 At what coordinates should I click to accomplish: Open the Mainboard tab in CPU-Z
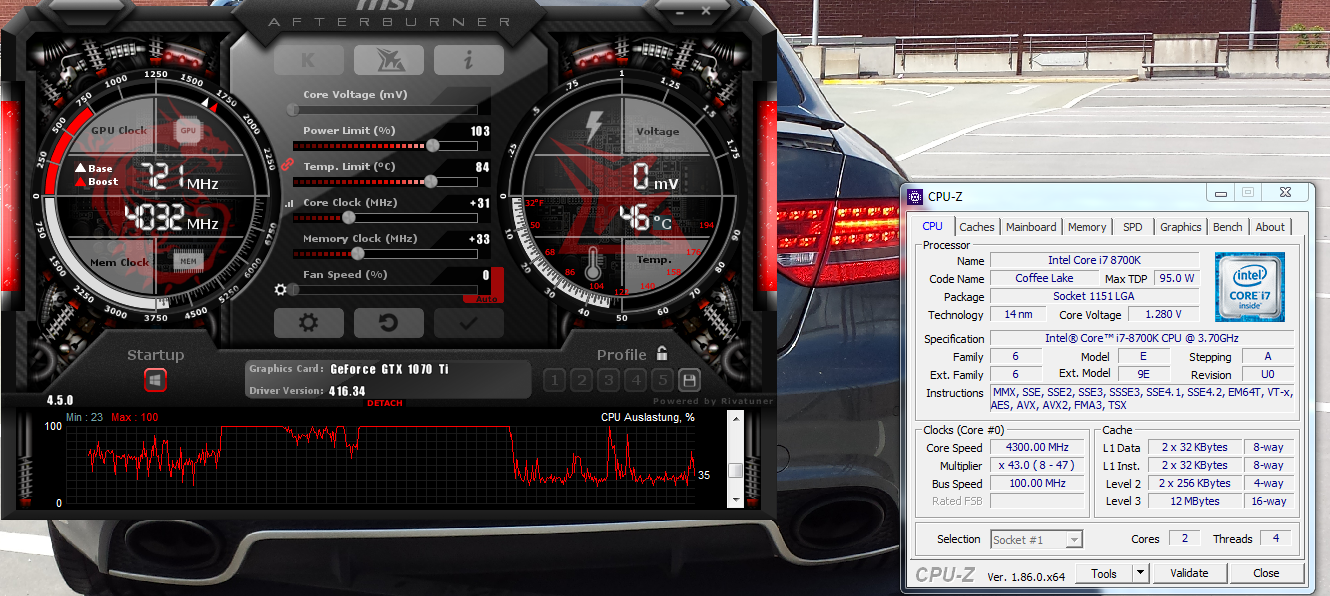(1031, 227)
